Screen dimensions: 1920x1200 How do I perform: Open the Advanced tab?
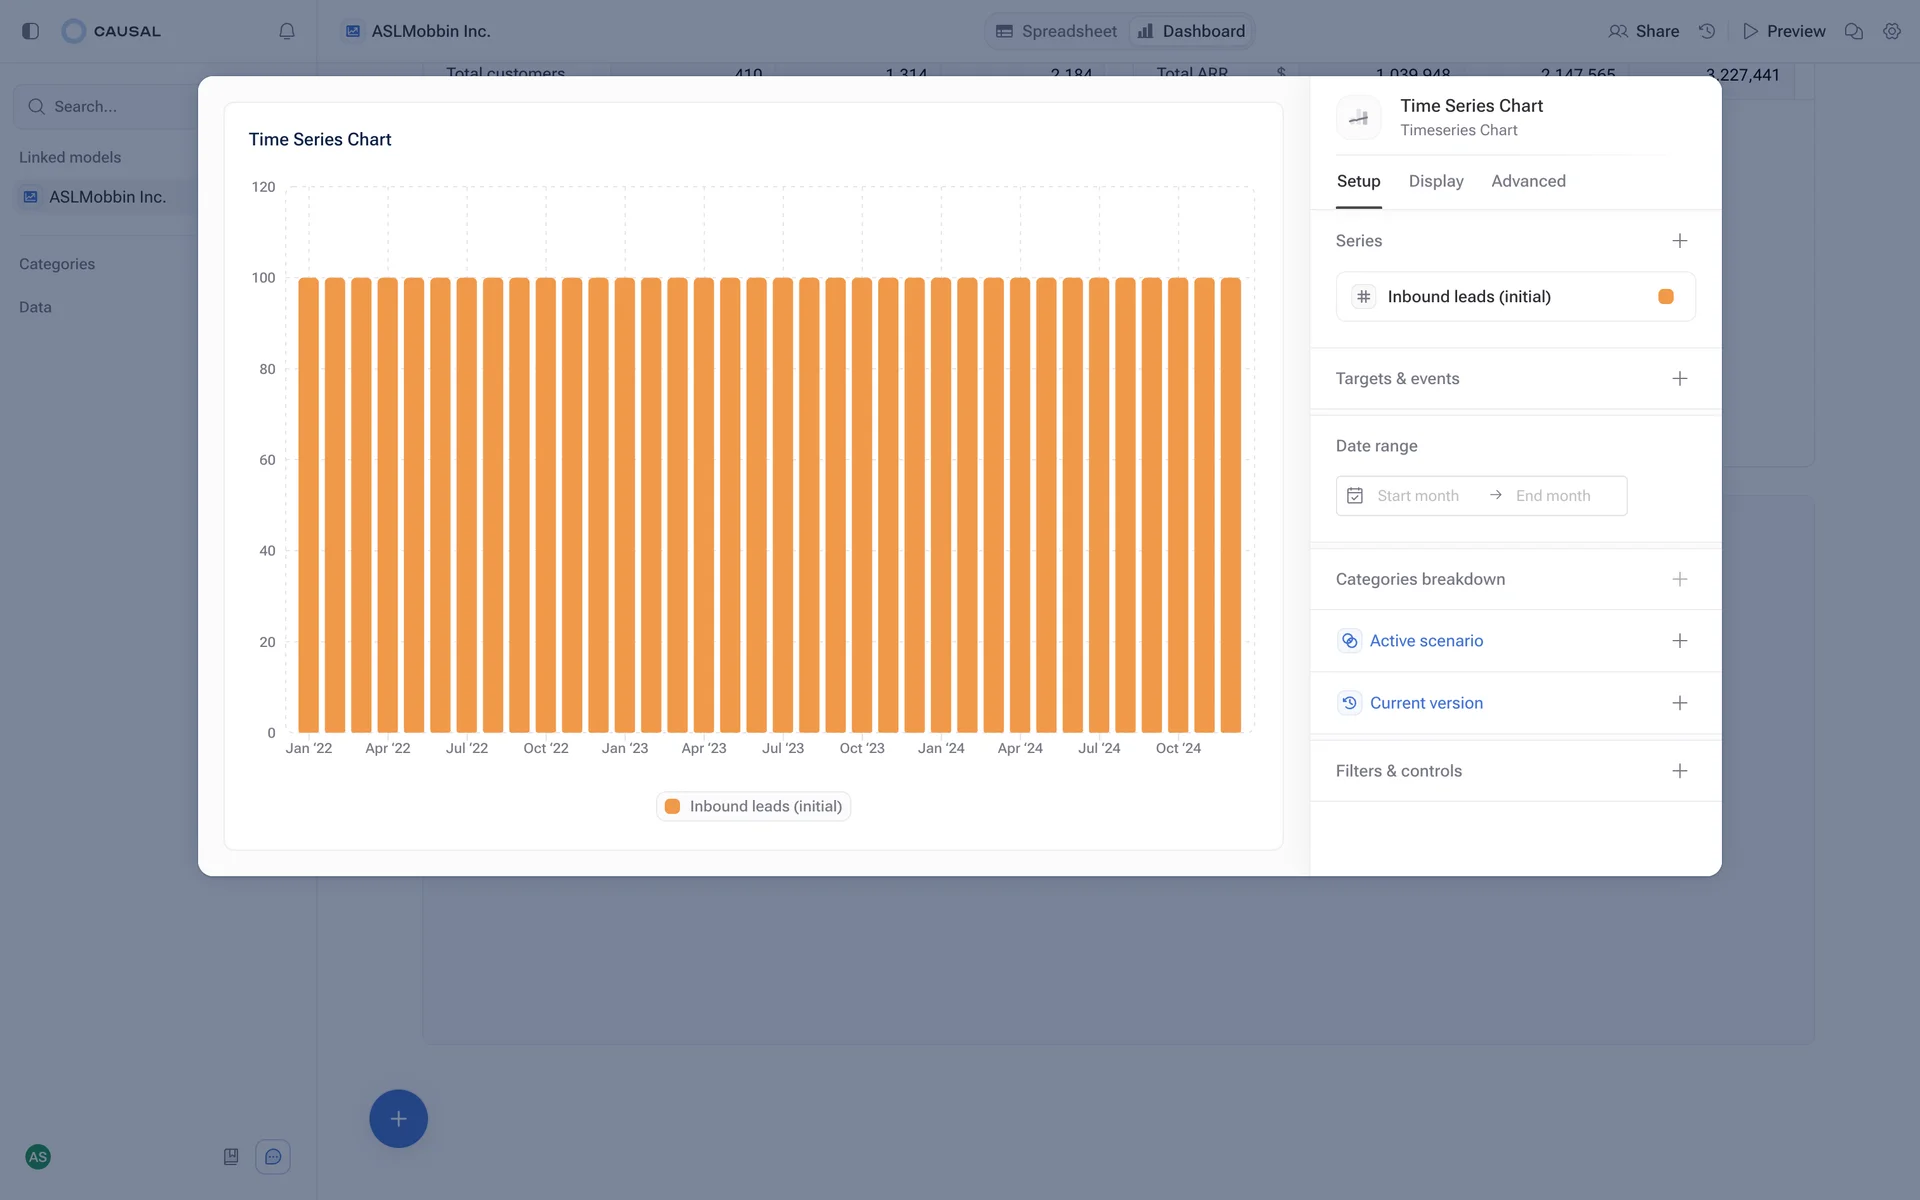(1528, 181)
